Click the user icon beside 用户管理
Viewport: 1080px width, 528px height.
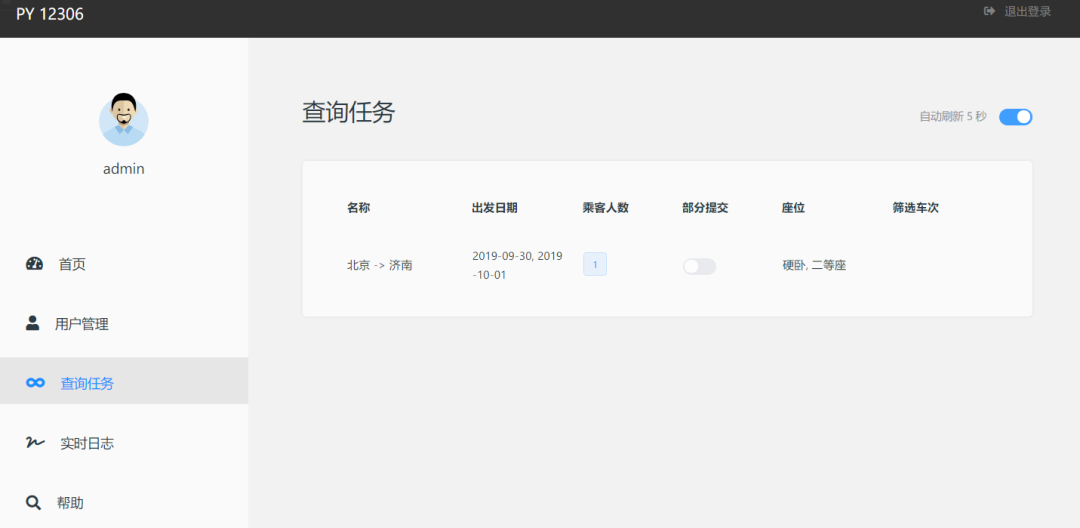(33, 323)
